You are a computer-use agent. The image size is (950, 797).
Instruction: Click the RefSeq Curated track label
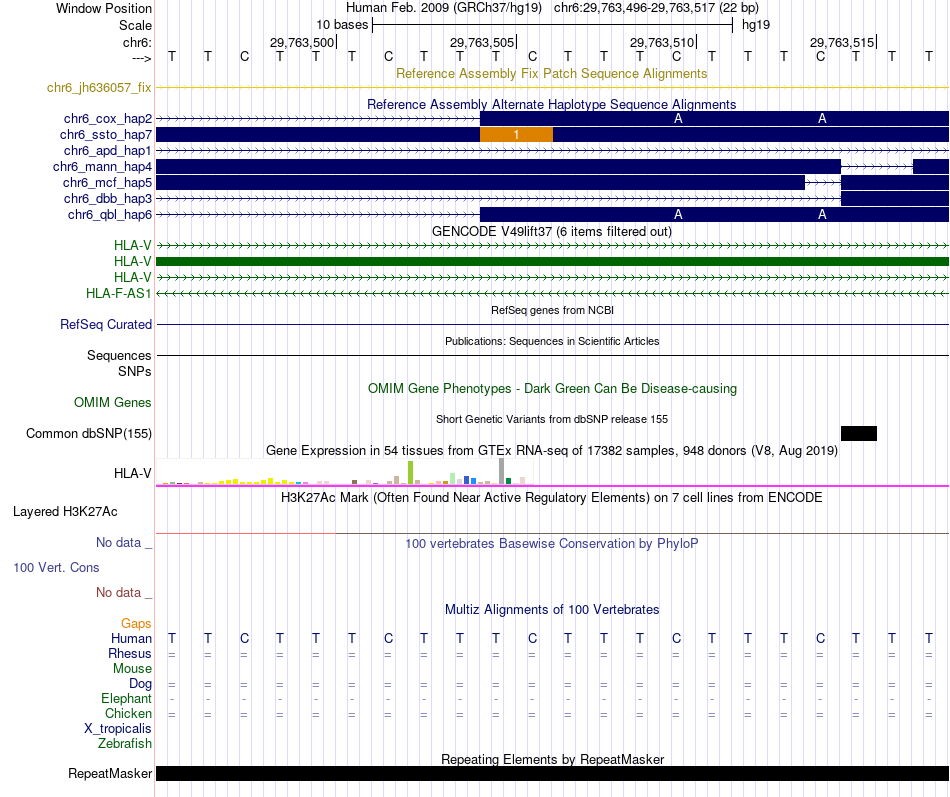(x=106, y=324)
